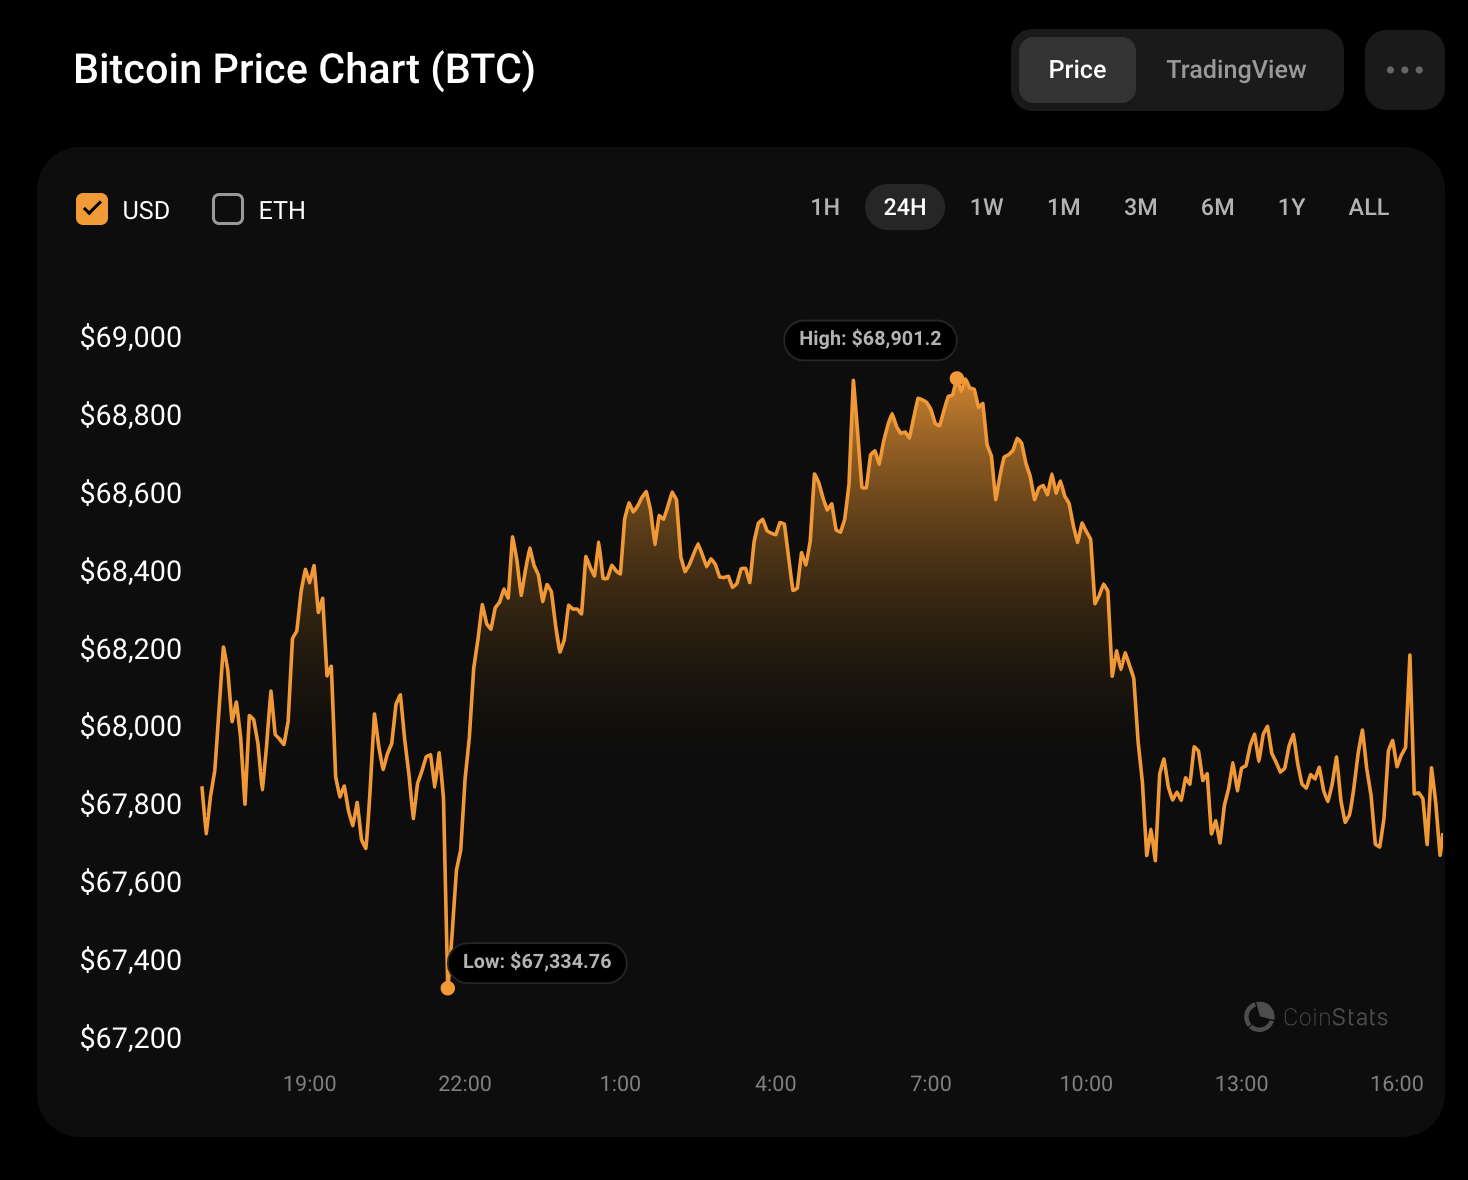Enable the ETH comparison checkbox

click(x=228, y=209)
